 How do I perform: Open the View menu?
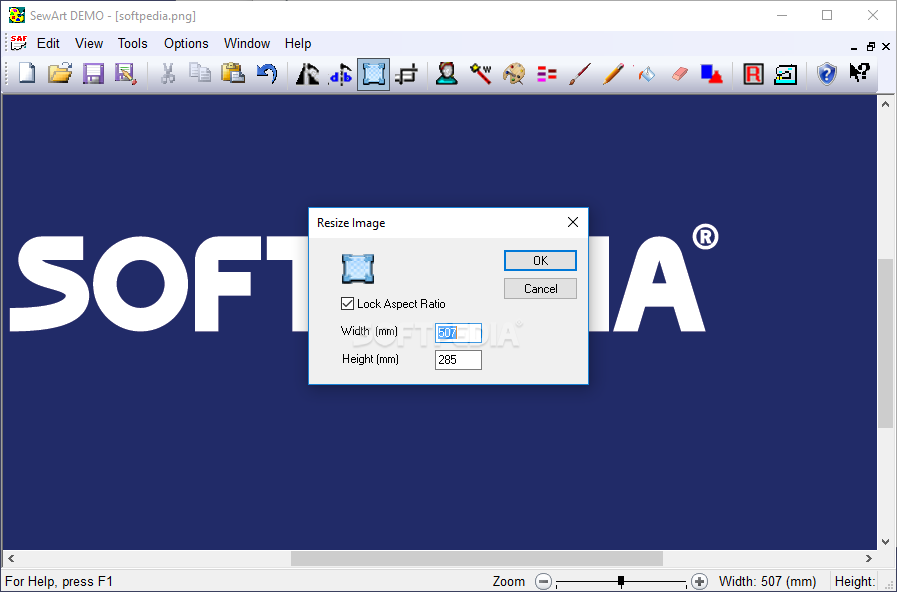tap(89, 43)
